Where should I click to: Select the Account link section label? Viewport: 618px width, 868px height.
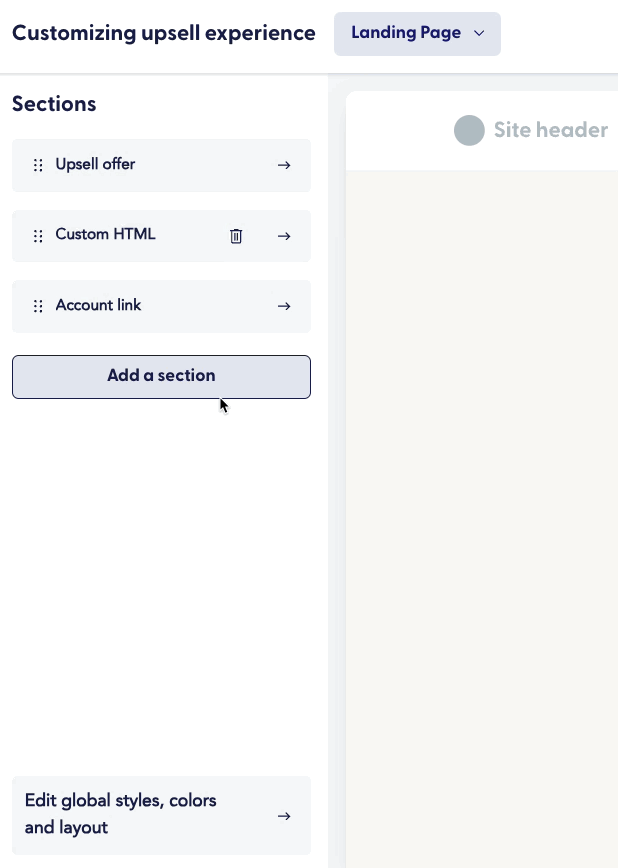pos(98,305)
